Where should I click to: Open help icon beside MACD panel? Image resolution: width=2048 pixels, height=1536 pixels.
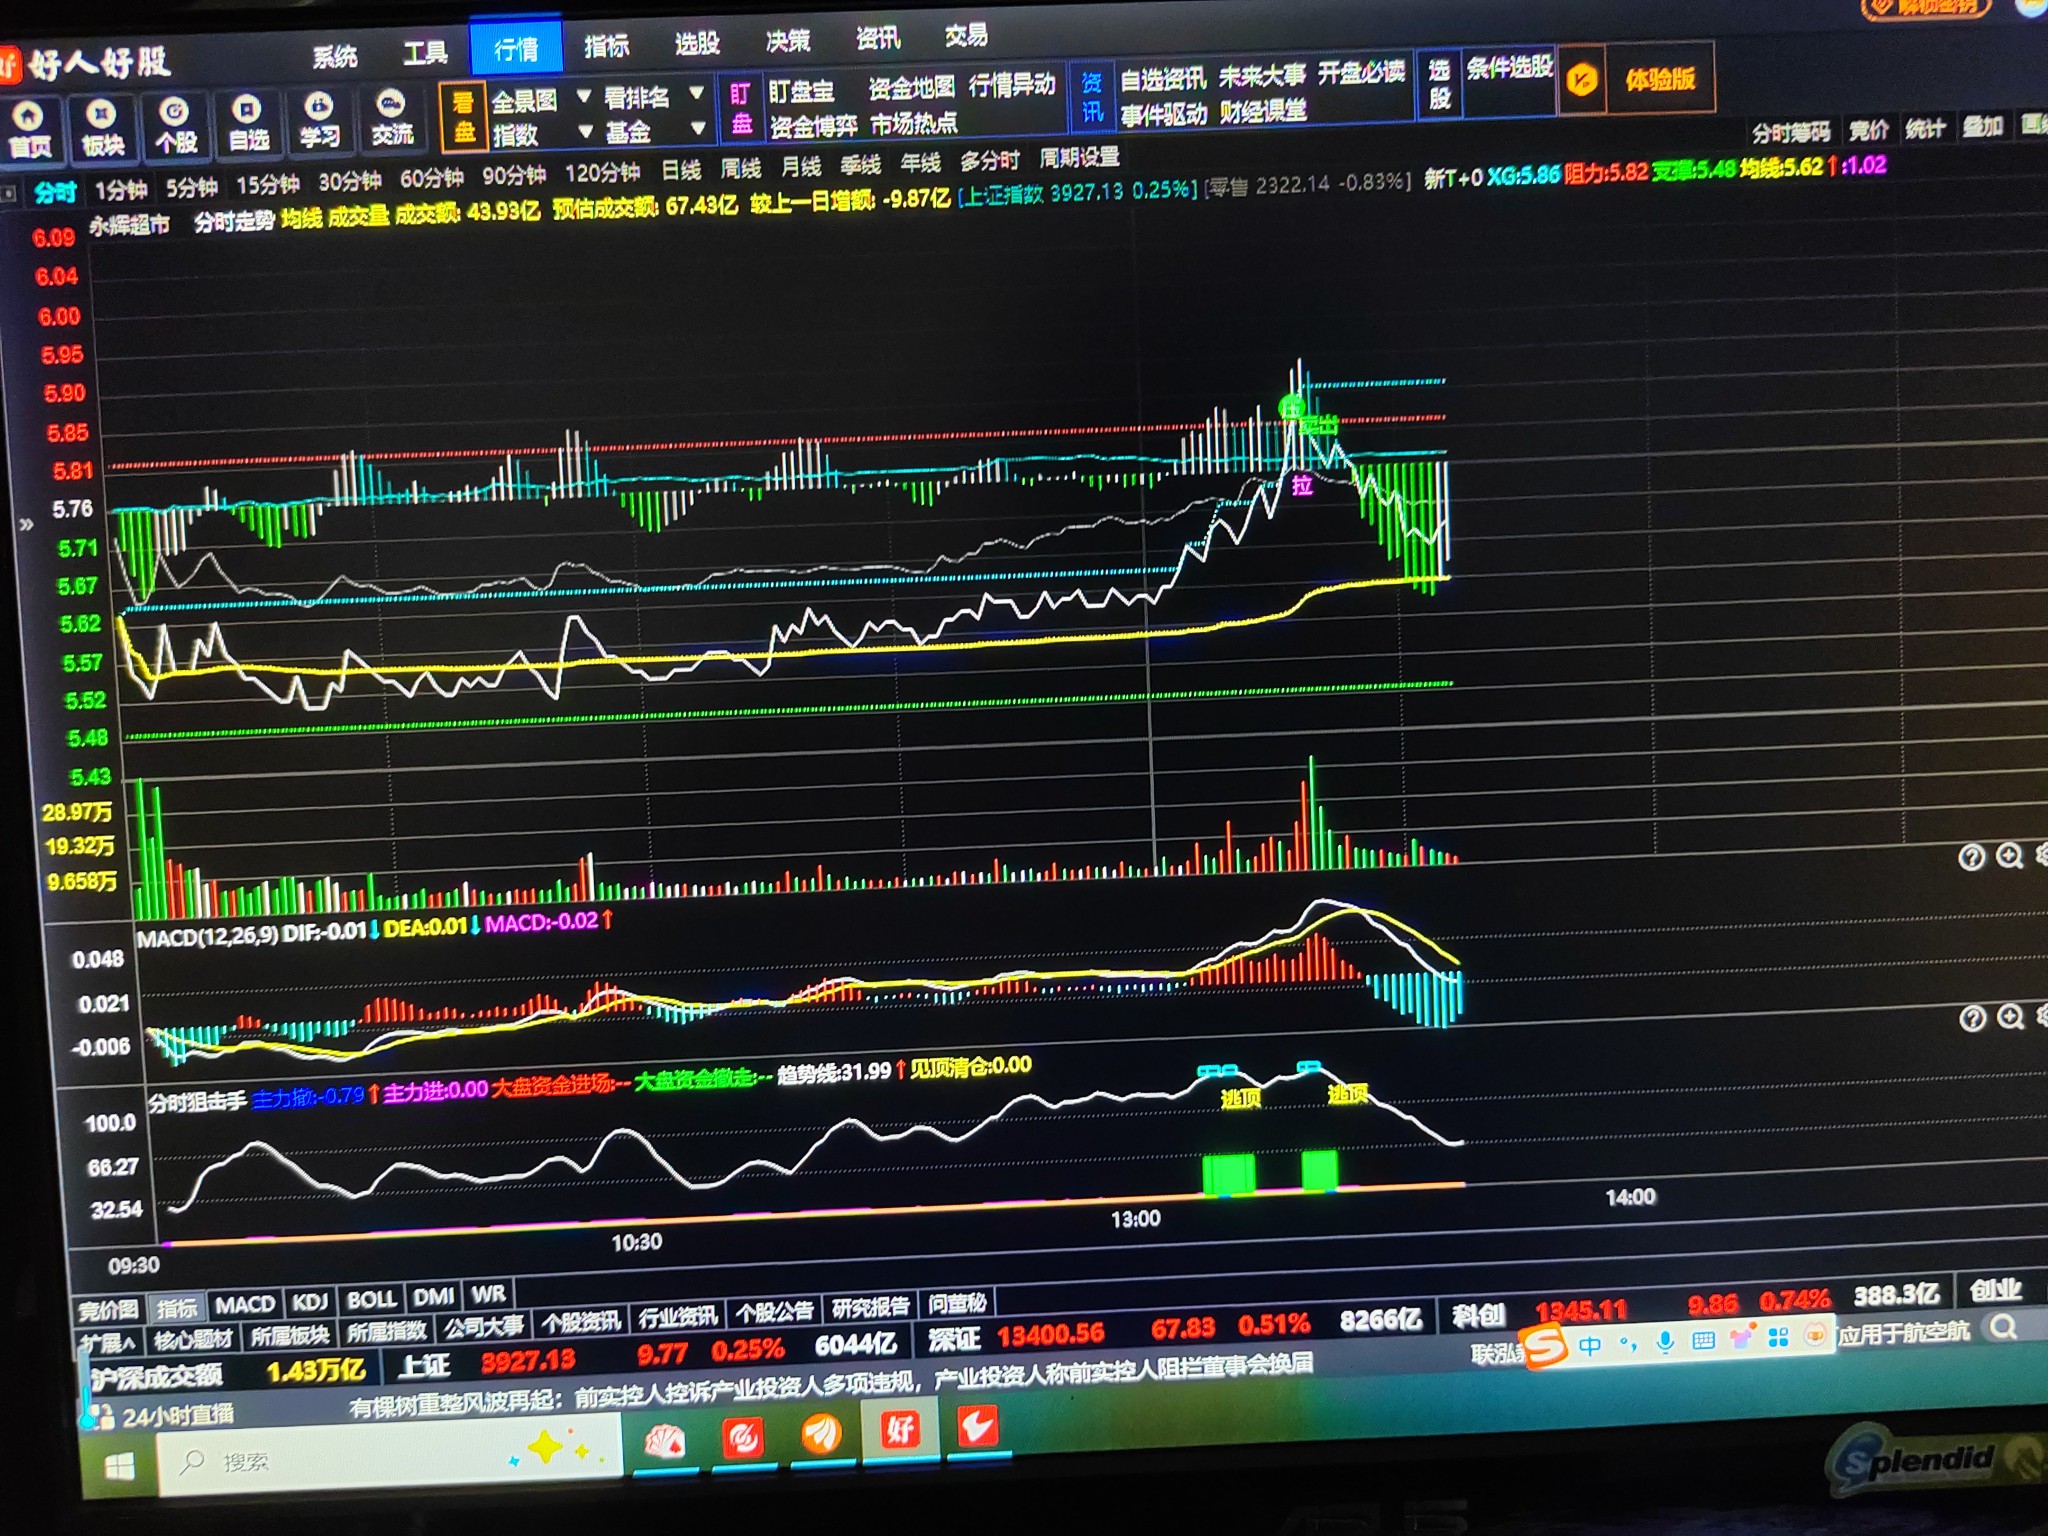coord(1972,1019)
